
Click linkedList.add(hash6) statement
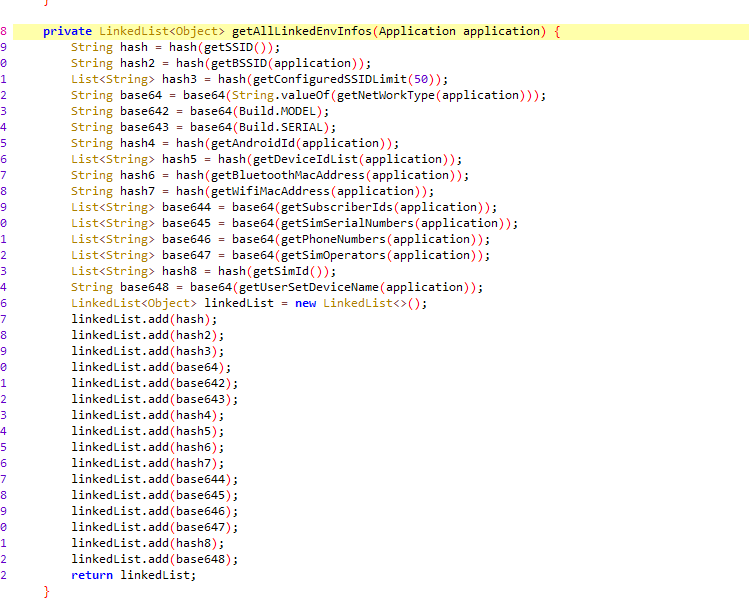[x=148, y=448]
